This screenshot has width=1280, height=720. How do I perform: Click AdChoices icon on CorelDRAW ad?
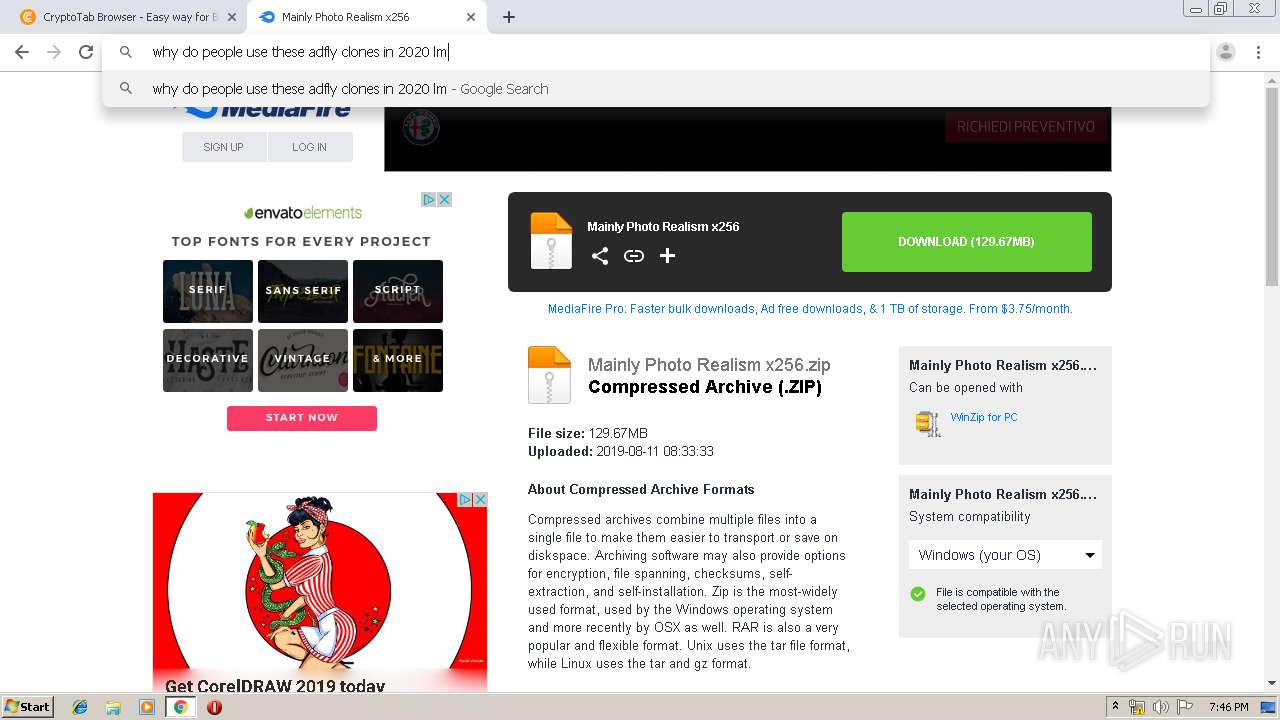click(465, 499)
